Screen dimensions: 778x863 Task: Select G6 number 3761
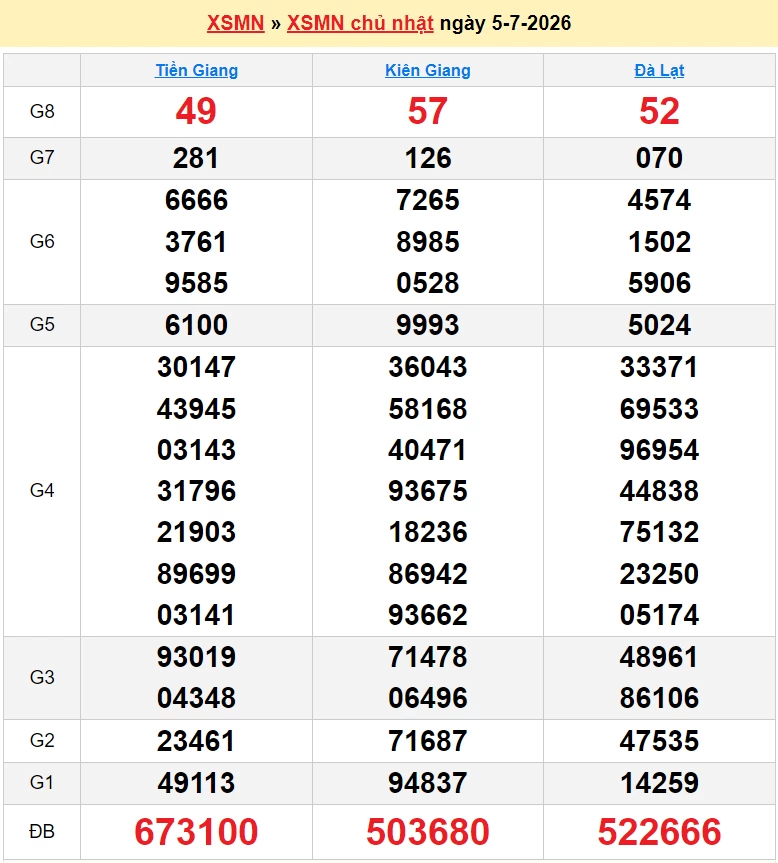pyautogui.click(x=196, y=242)
